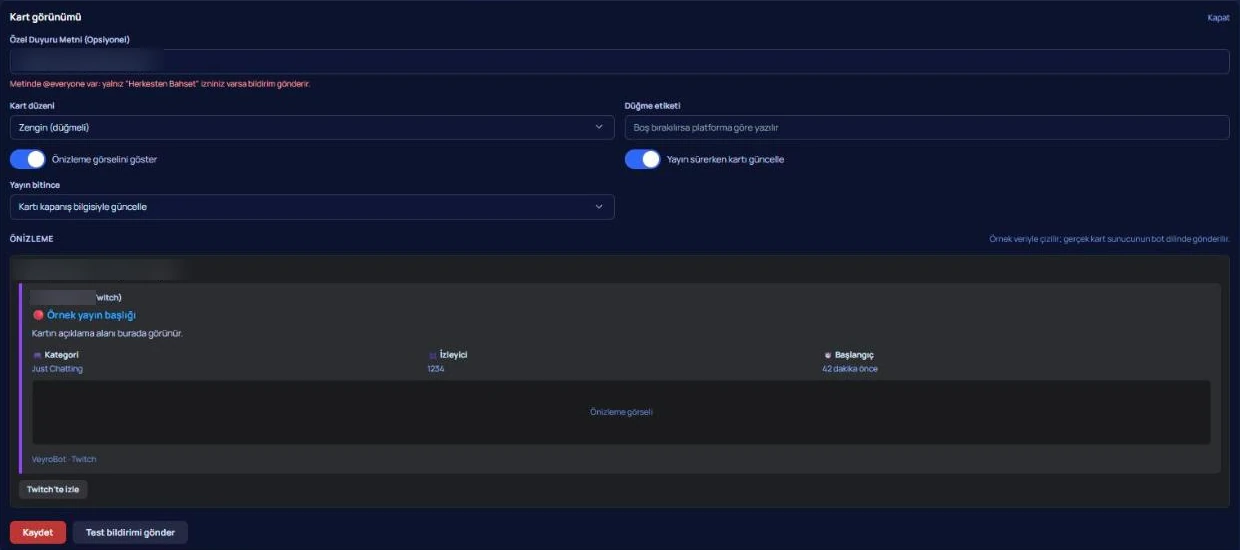The image size is (1240, 550).
Task: Click the @everyone warning message text
Action: click(x=160, y=84)
